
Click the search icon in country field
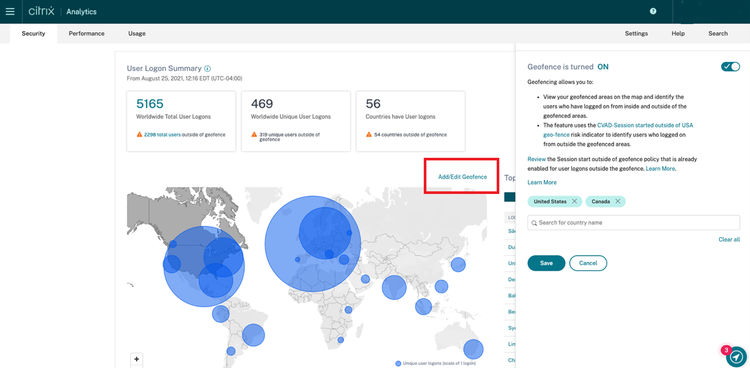[x=534, y=223]
